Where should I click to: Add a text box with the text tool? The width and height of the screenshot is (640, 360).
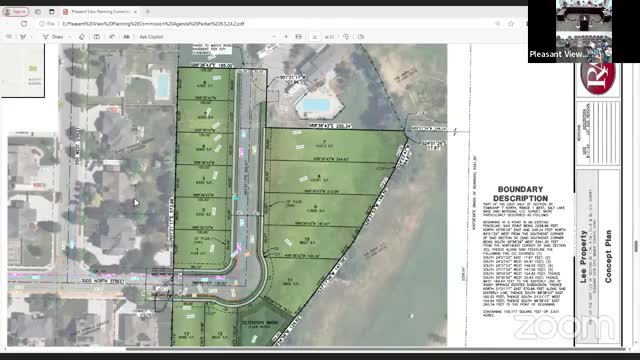coord(97,37)
